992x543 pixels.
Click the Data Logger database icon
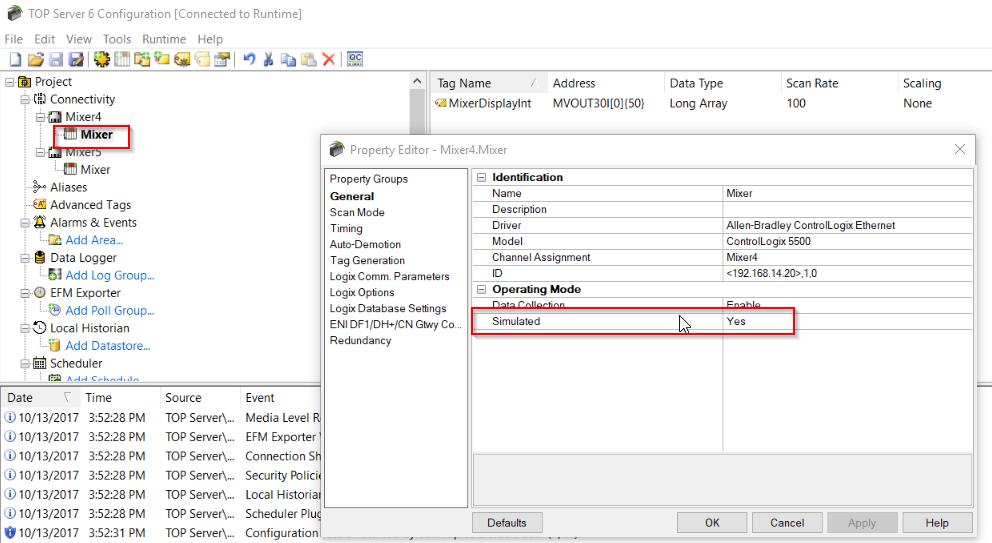tap(39, 258)
